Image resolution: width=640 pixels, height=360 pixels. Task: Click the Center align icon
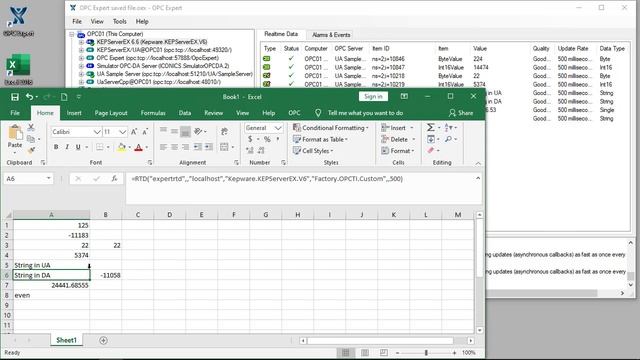pyautogui.click(x=174, y=147)
